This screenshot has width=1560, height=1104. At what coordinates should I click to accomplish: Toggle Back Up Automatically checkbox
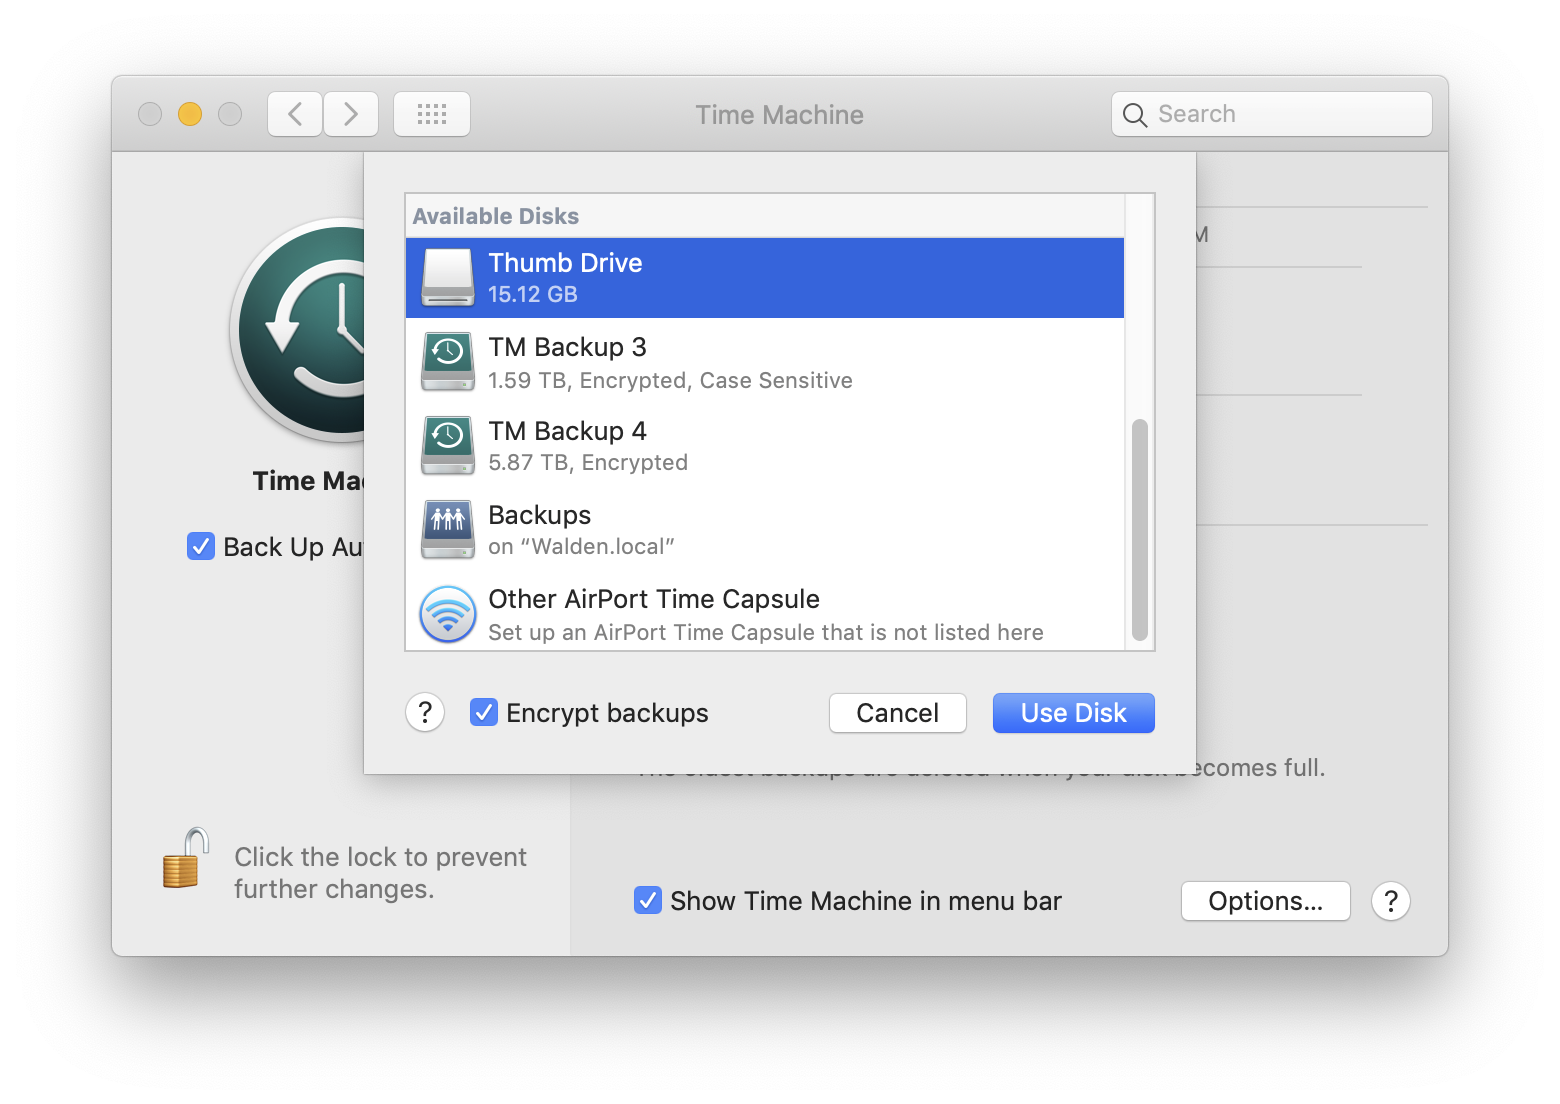[201, 547]
